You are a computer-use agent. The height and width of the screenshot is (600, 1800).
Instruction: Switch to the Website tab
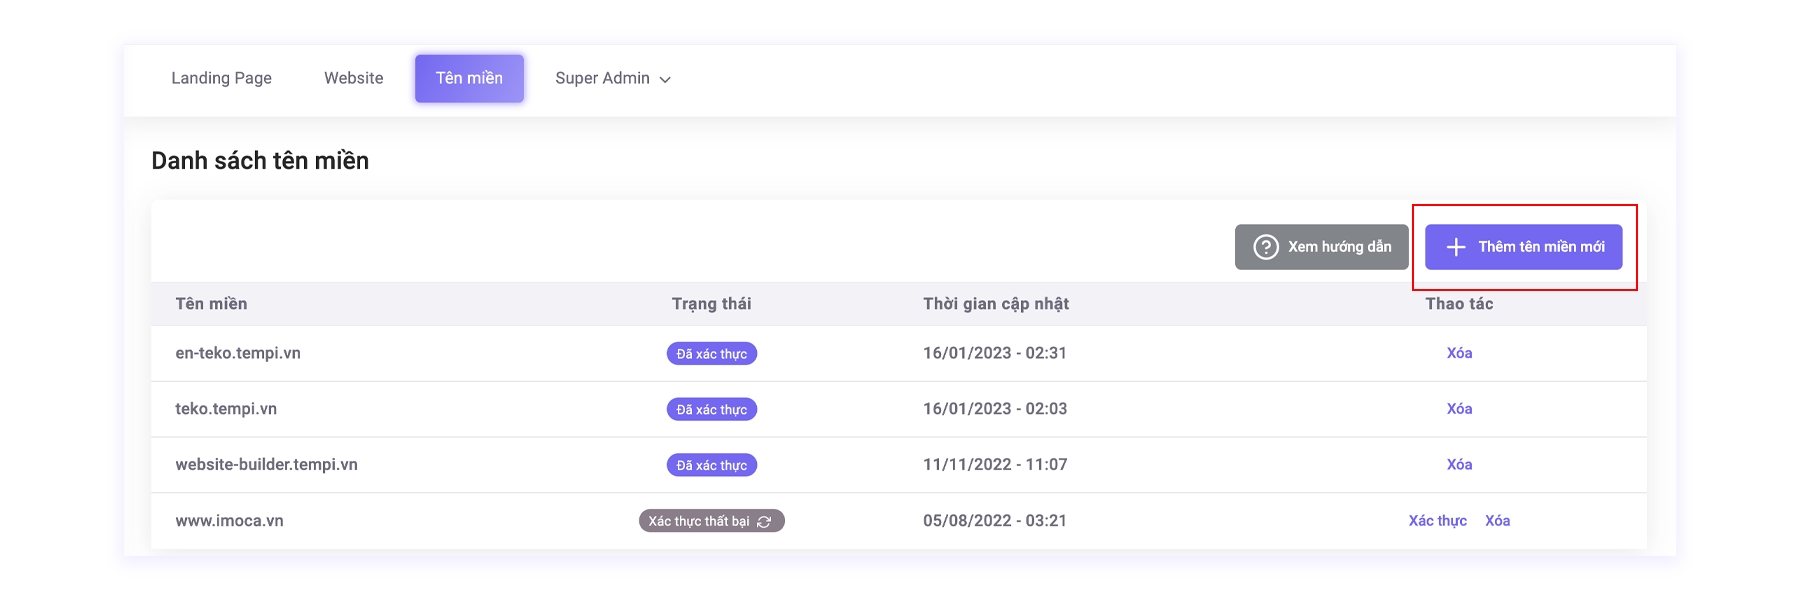[353, 78]
